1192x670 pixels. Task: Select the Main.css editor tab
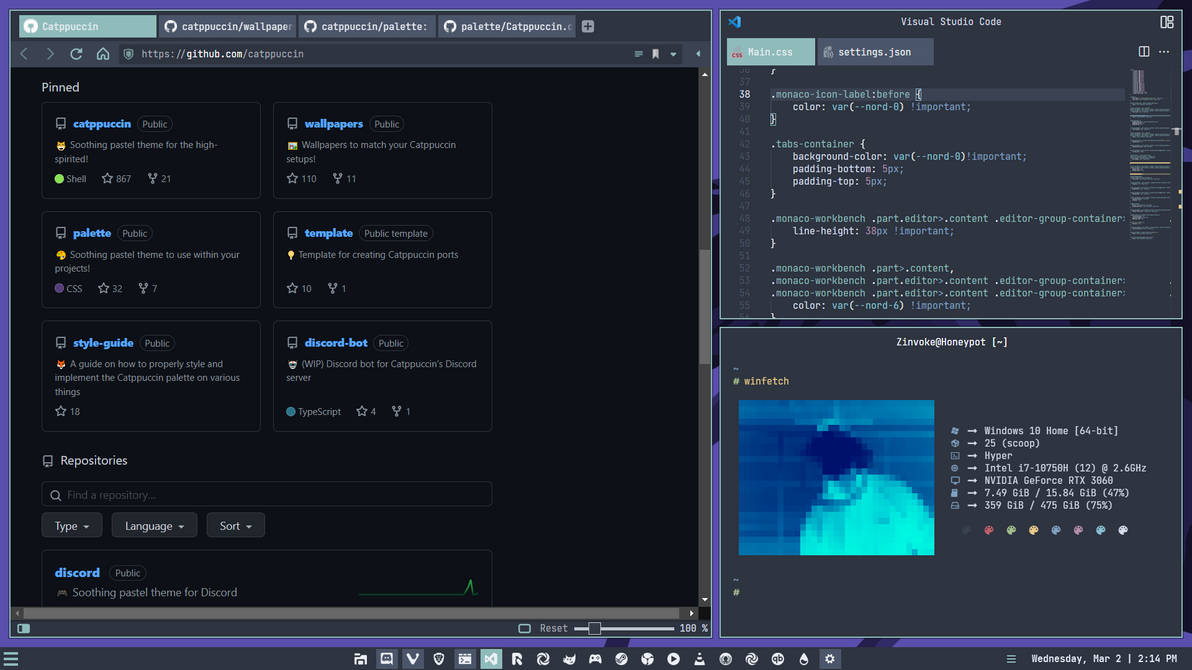(x=771, y=52)
